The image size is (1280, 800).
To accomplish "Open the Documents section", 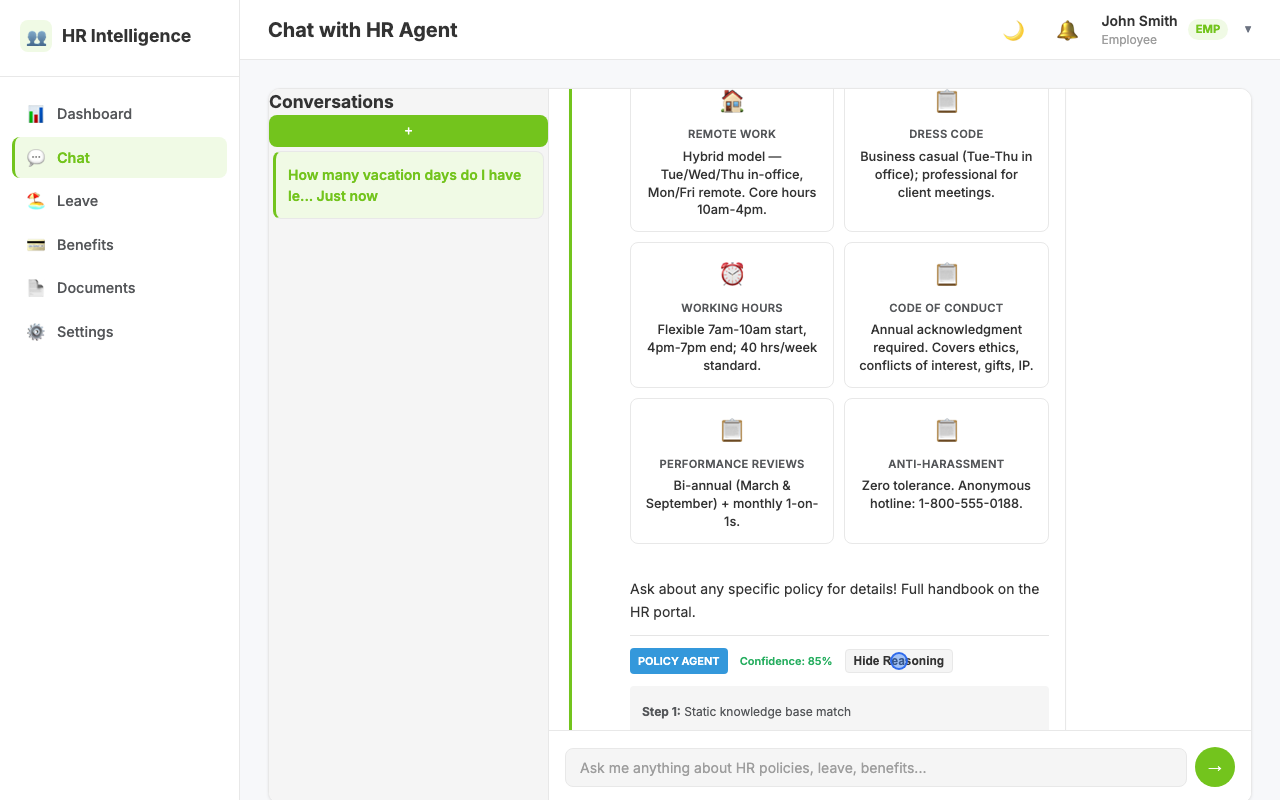I will pyautogui.click(x=120, y=288).
